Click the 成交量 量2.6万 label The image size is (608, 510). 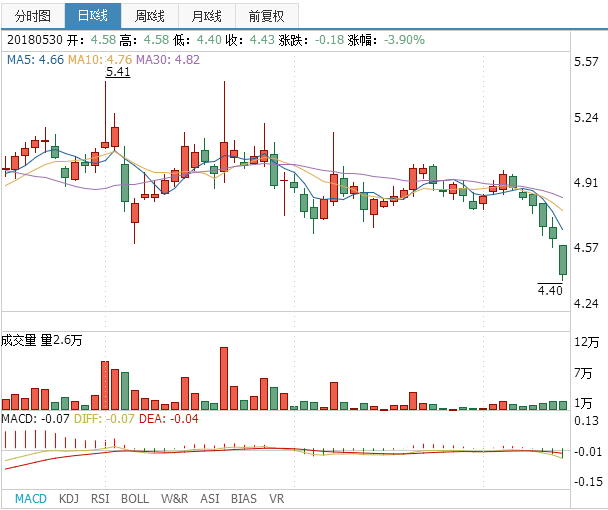[41, 340]
